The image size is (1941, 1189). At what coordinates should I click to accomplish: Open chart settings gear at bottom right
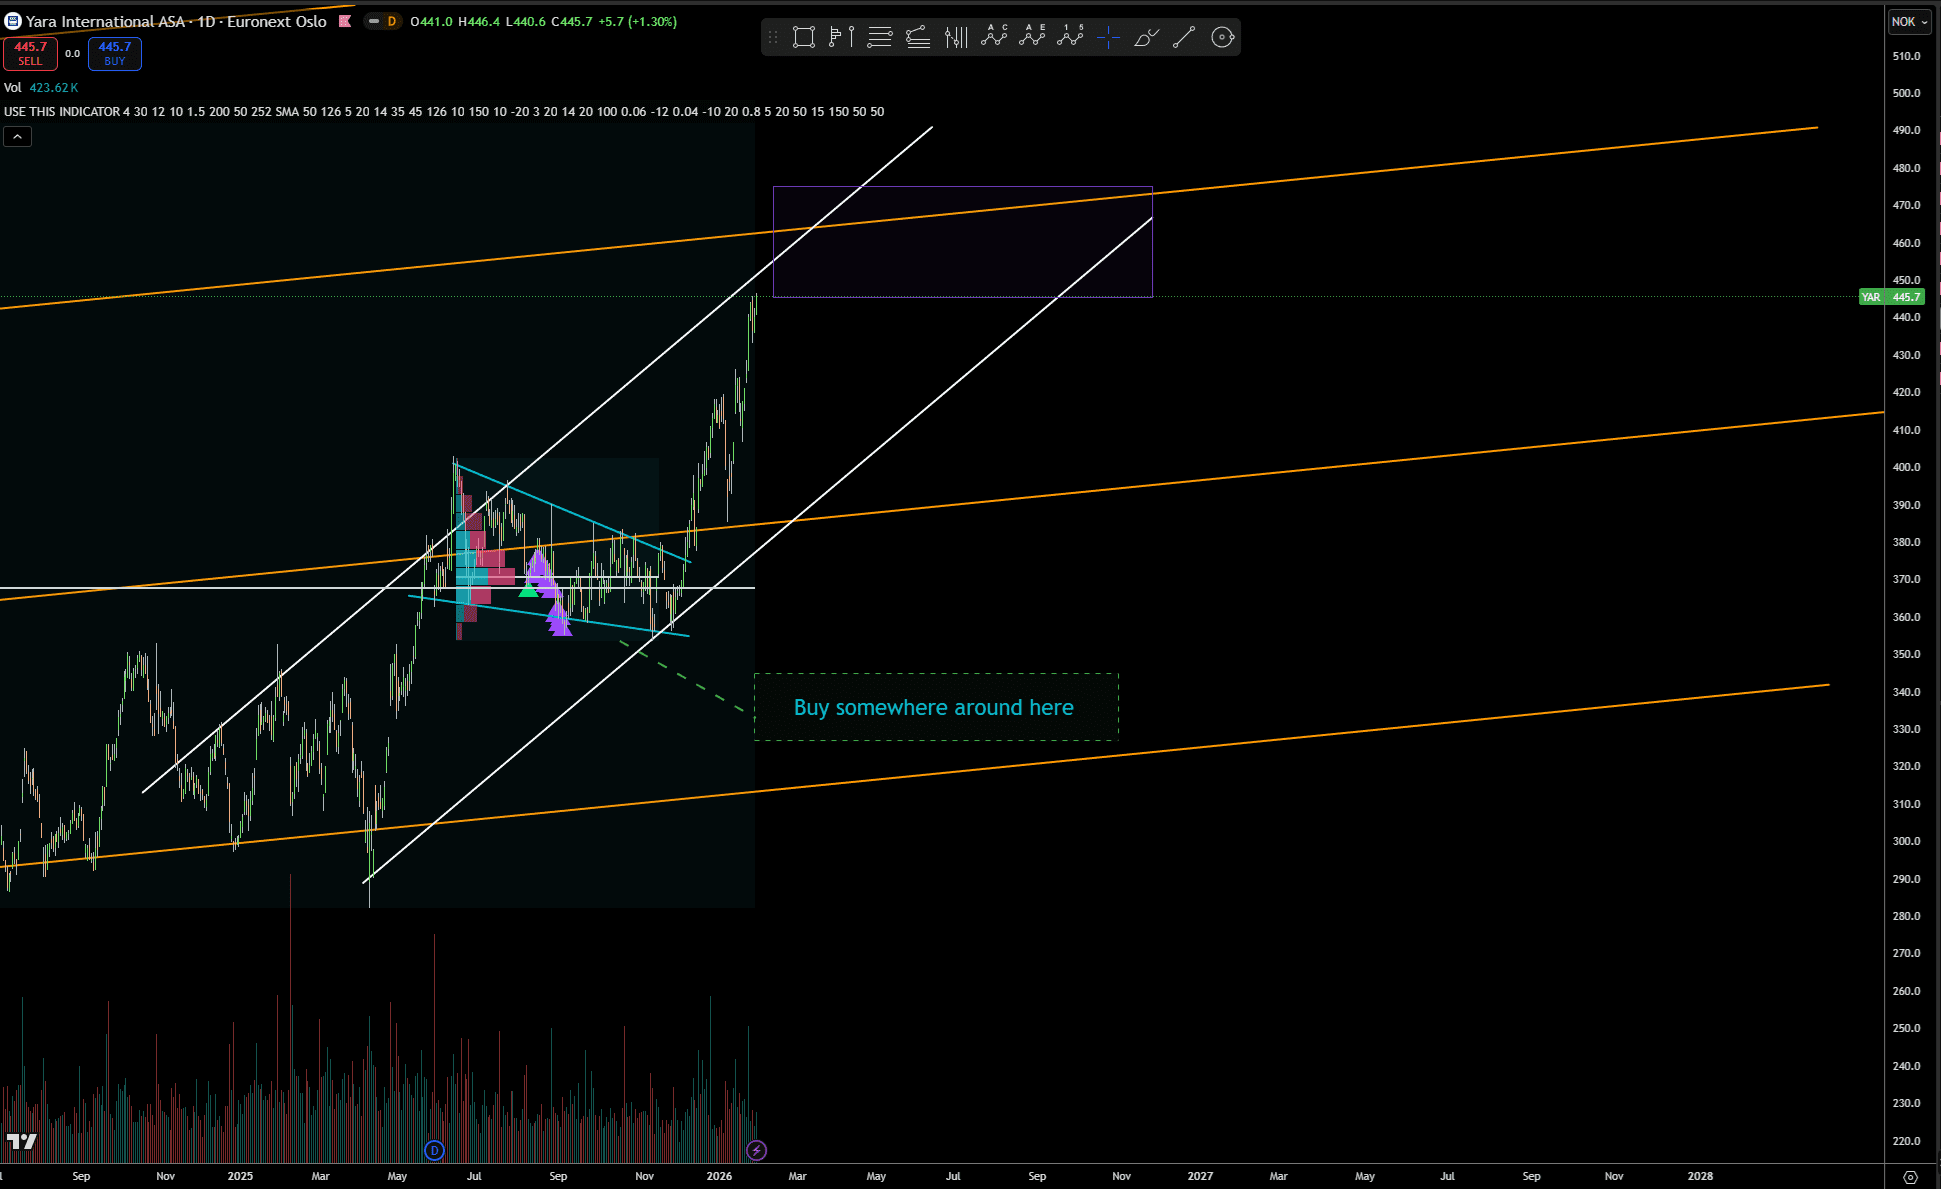point(1910,1177)
